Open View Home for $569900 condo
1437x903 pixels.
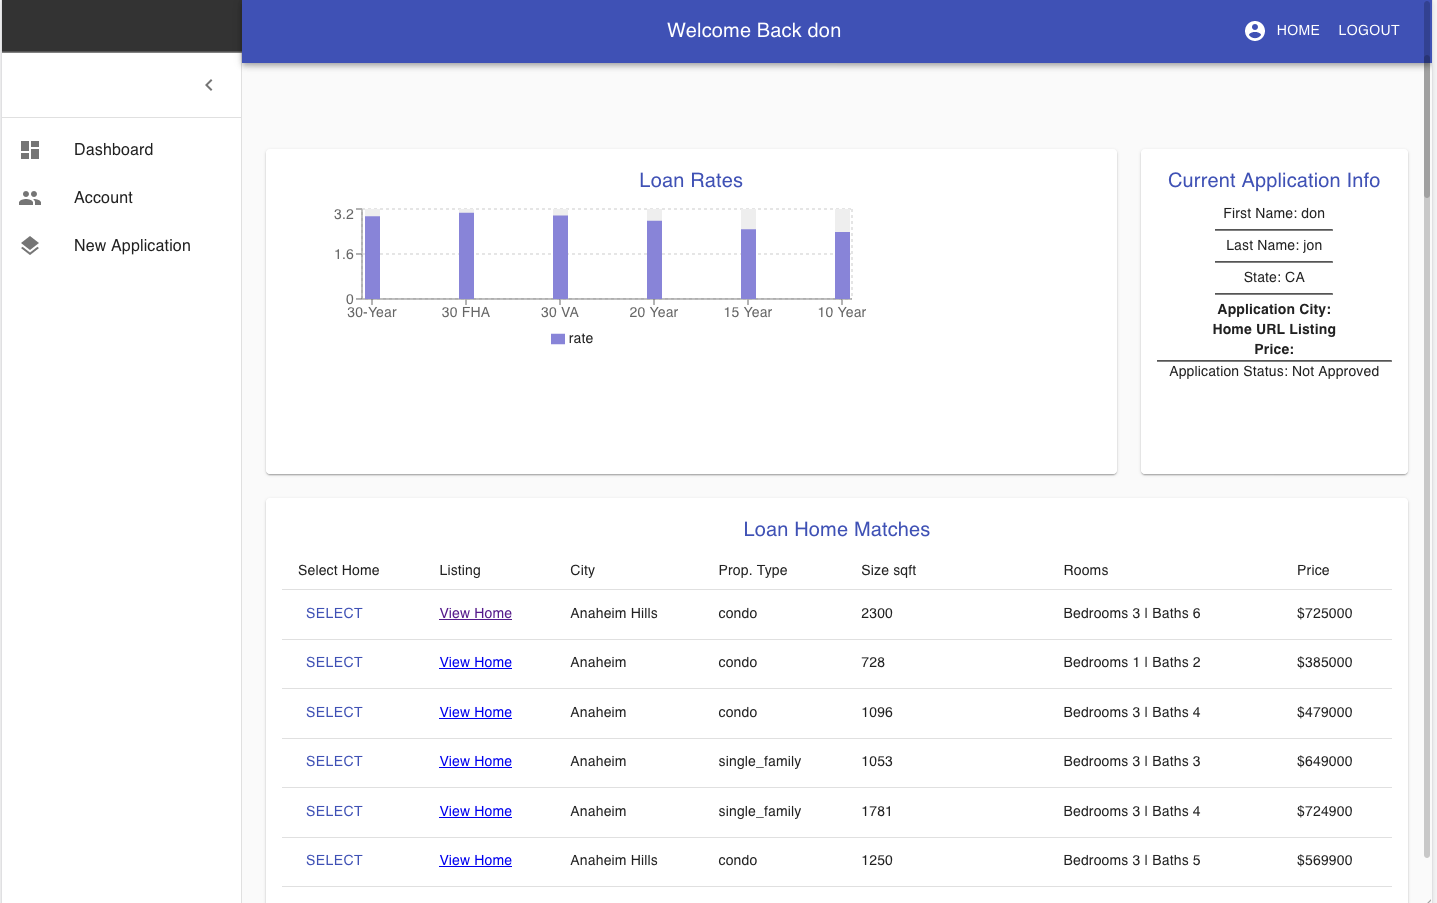click(x=476, y=861)
